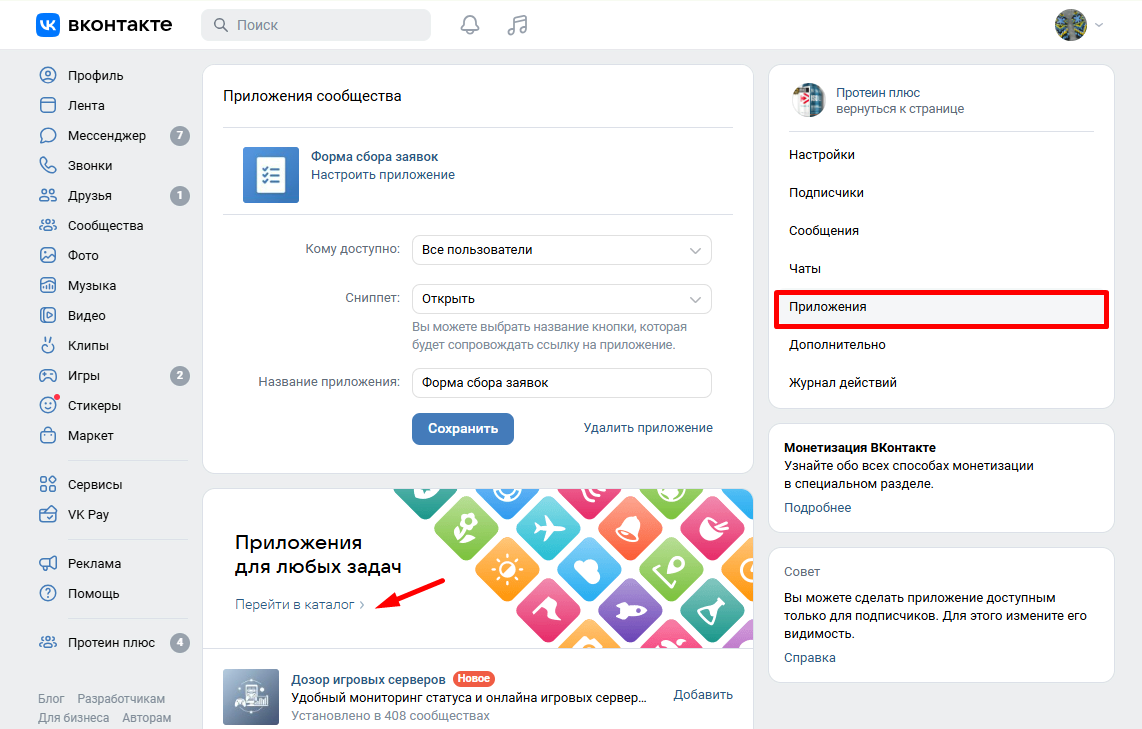The image size is (1142, 729).
Task: Select Подписчики in the community menu
Action: 826,193
